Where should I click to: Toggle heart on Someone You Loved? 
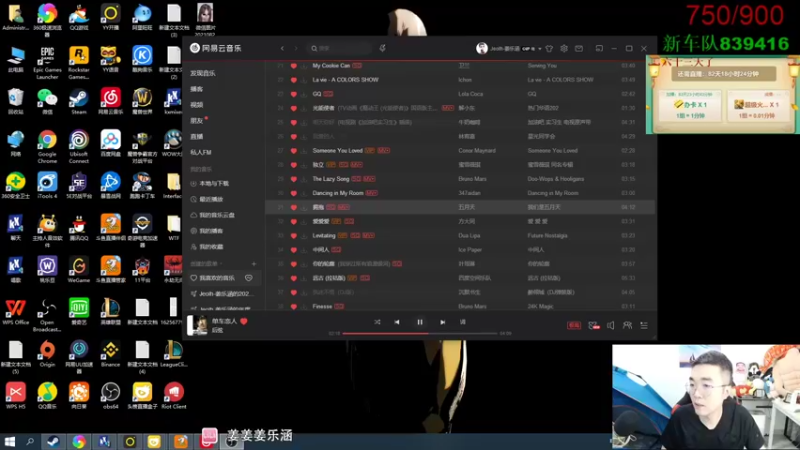click(x=293, y=151)
